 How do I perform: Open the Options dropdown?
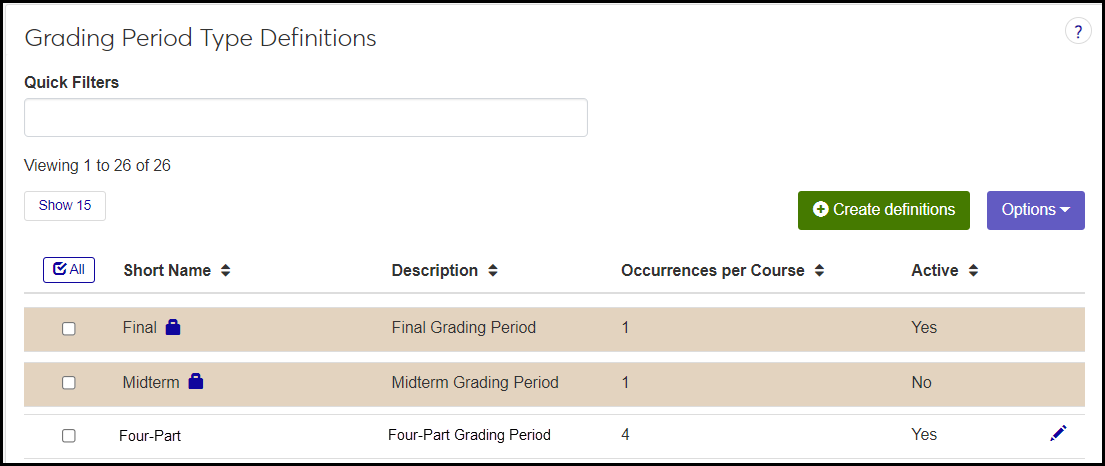[1035, 210]
